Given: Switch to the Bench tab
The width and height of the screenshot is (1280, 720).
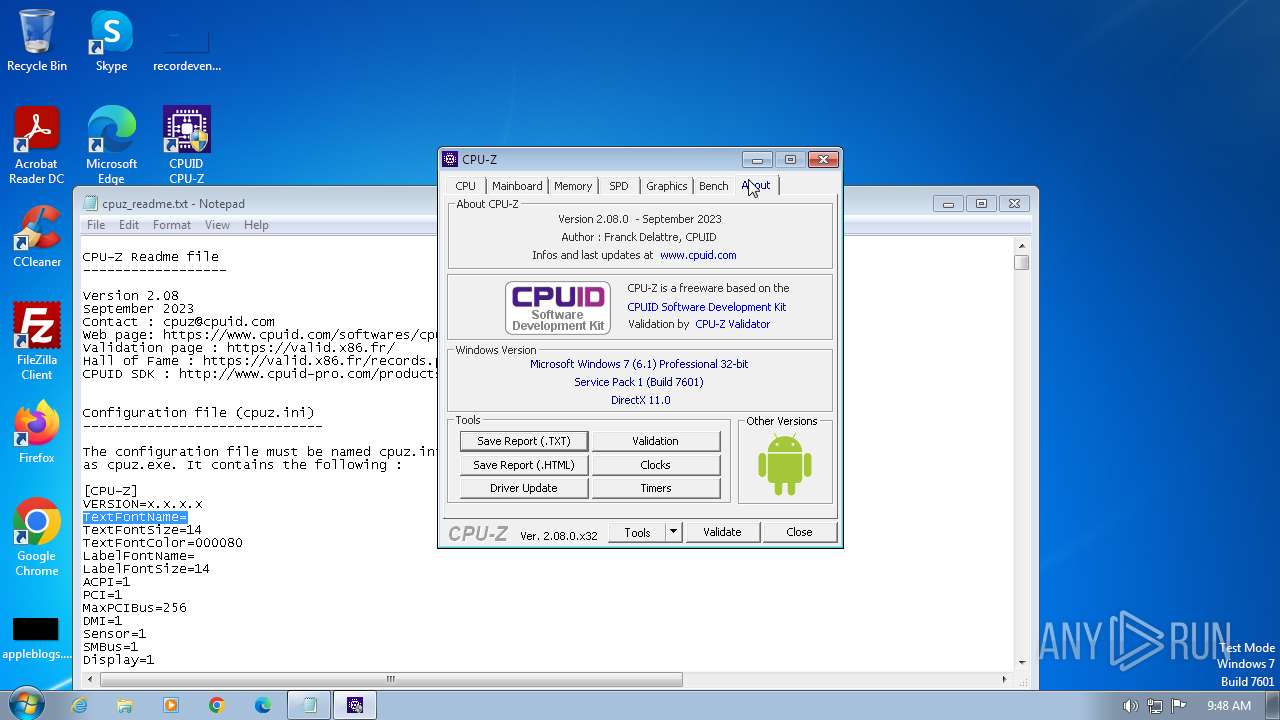Looking at the screenshot, I should (714, 186).
